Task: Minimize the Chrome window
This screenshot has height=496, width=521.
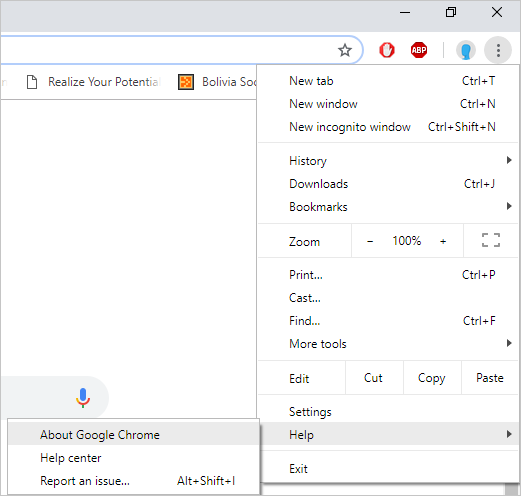Action: 405,13
